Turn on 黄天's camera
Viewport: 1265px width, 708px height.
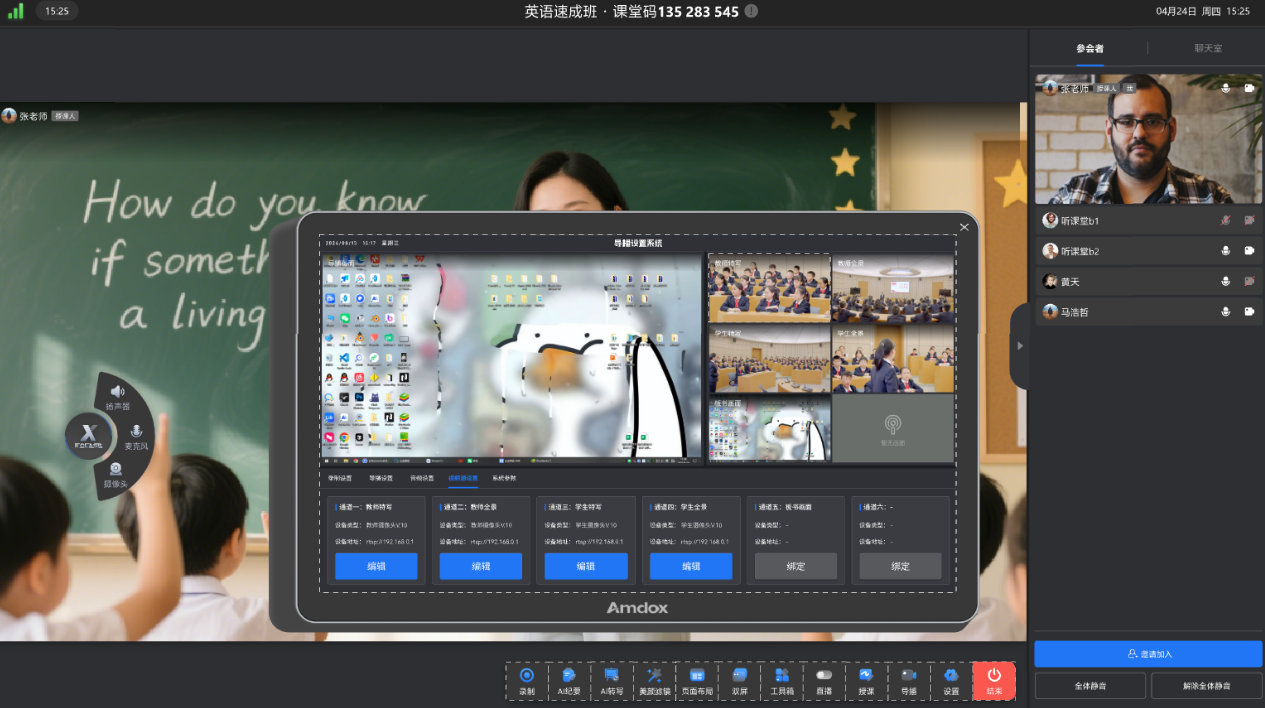(1249, 282)
